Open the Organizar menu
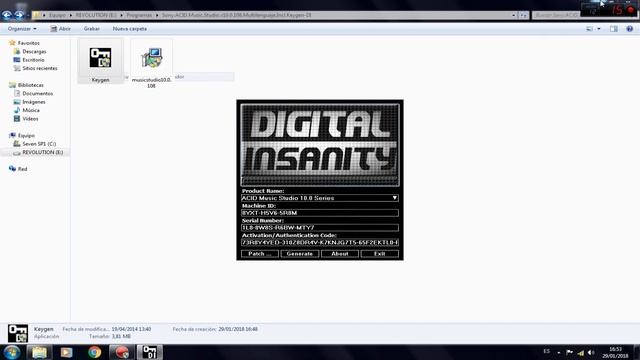Viewport: 640px width, 360px height. pos(22,29)
